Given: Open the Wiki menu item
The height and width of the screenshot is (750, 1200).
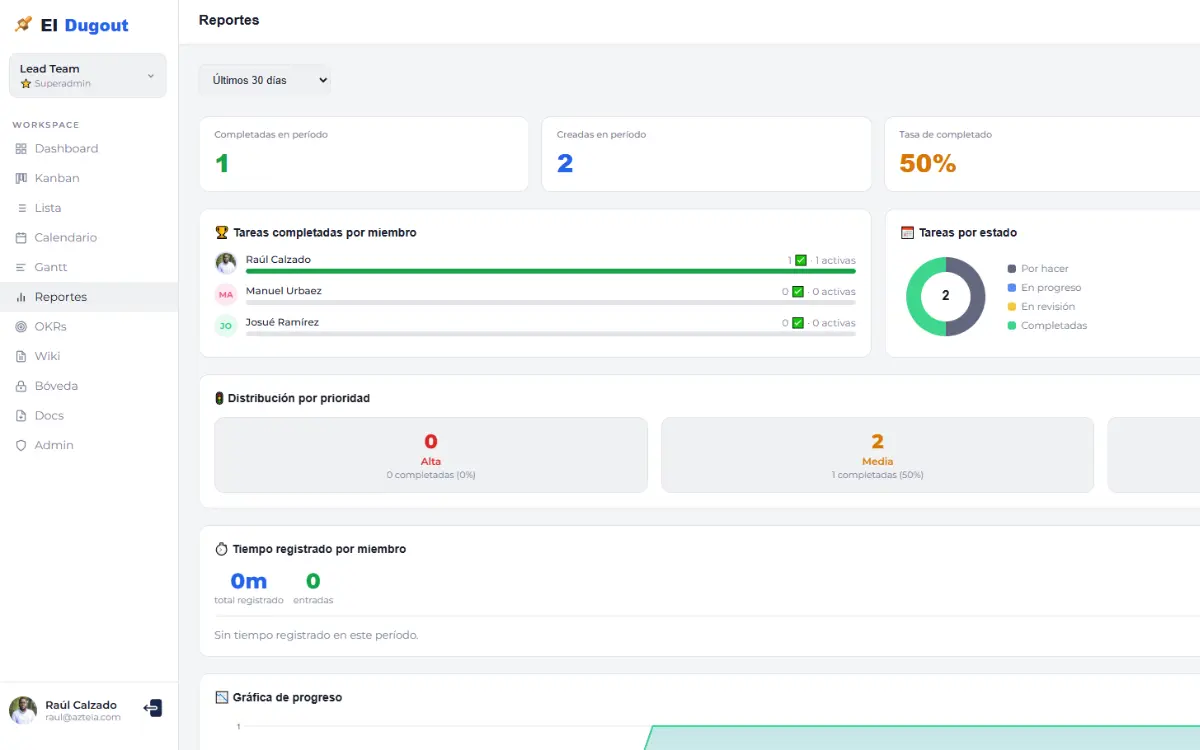Looking at the screenshot, I should [x=47, y=356].
